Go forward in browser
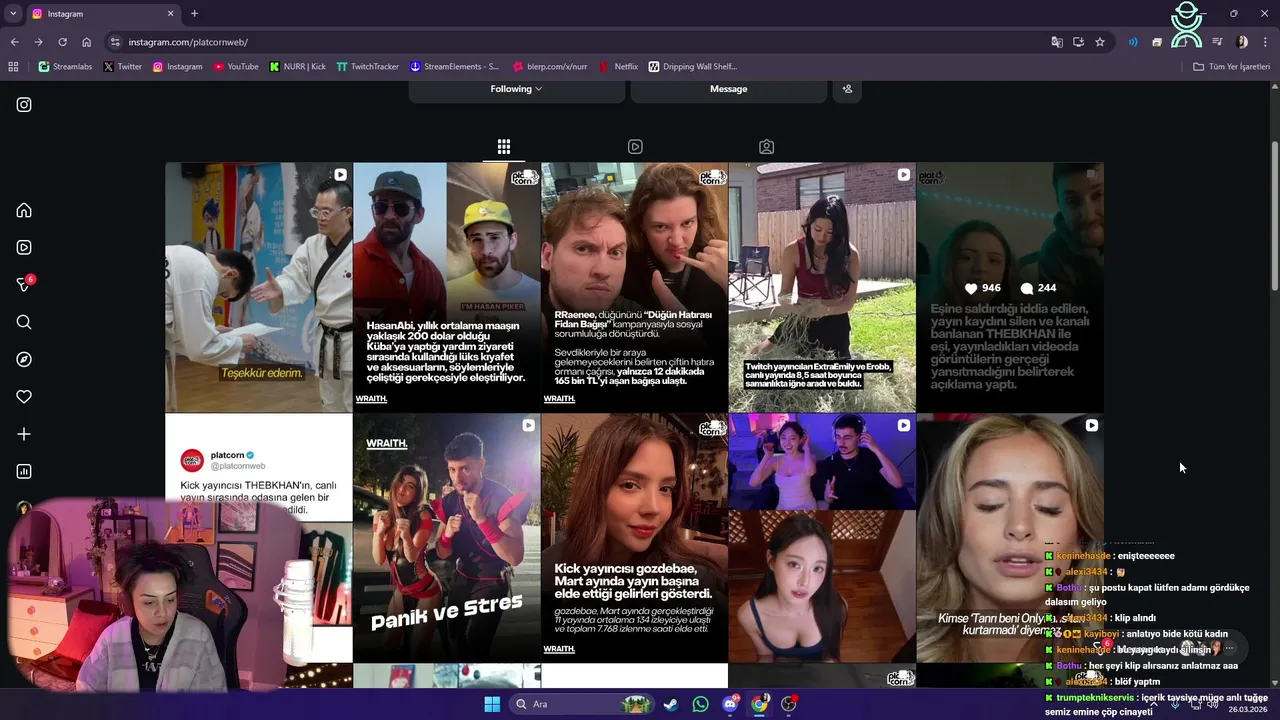This screenshot has width=1280, height=720. 38,42
